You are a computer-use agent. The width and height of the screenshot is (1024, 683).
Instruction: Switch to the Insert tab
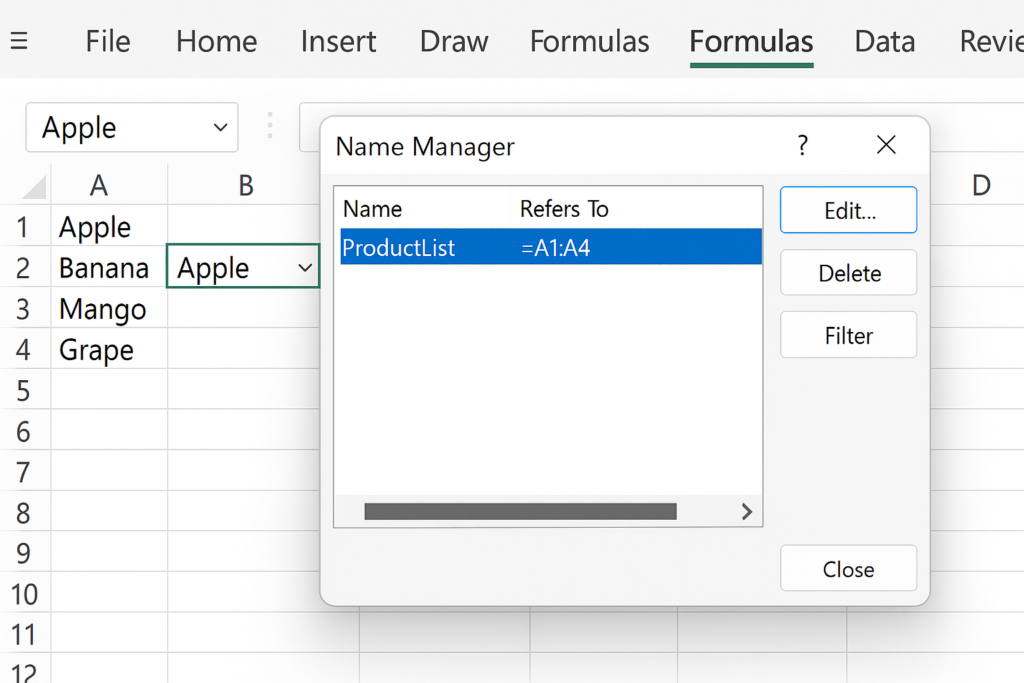tap(338, 41)
